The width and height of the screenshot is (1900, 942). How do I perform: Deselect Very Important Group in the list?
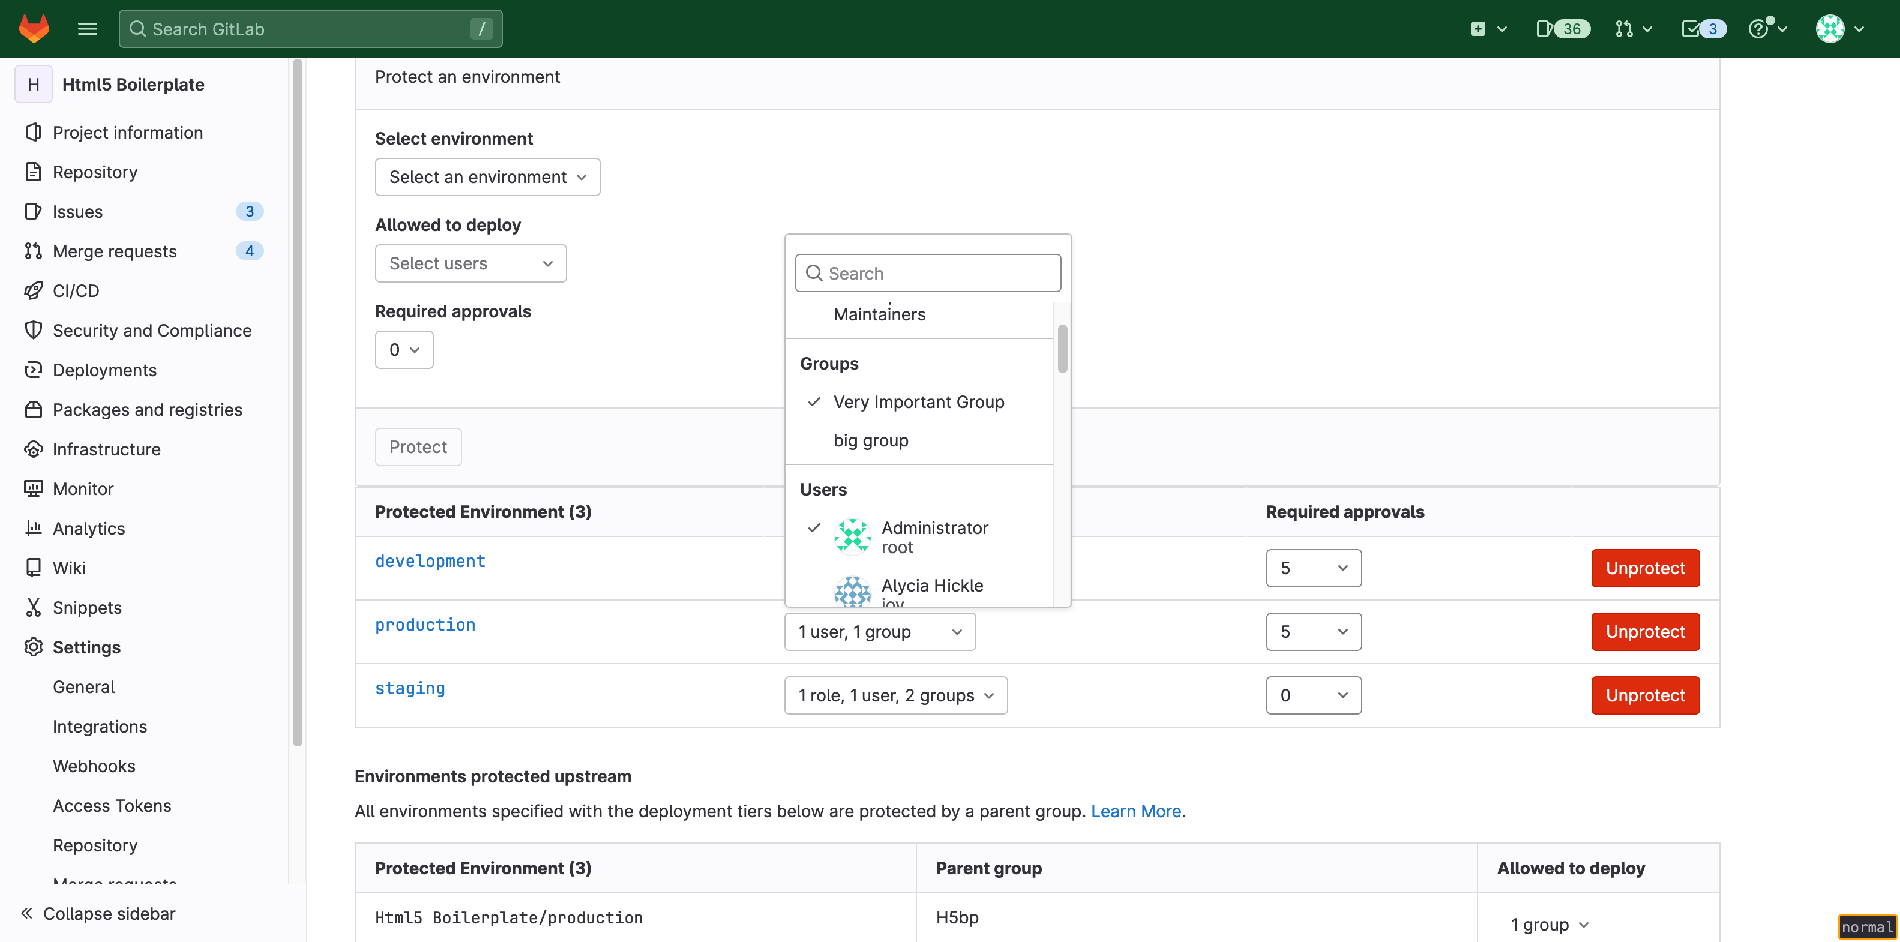[x=919, y=402]
